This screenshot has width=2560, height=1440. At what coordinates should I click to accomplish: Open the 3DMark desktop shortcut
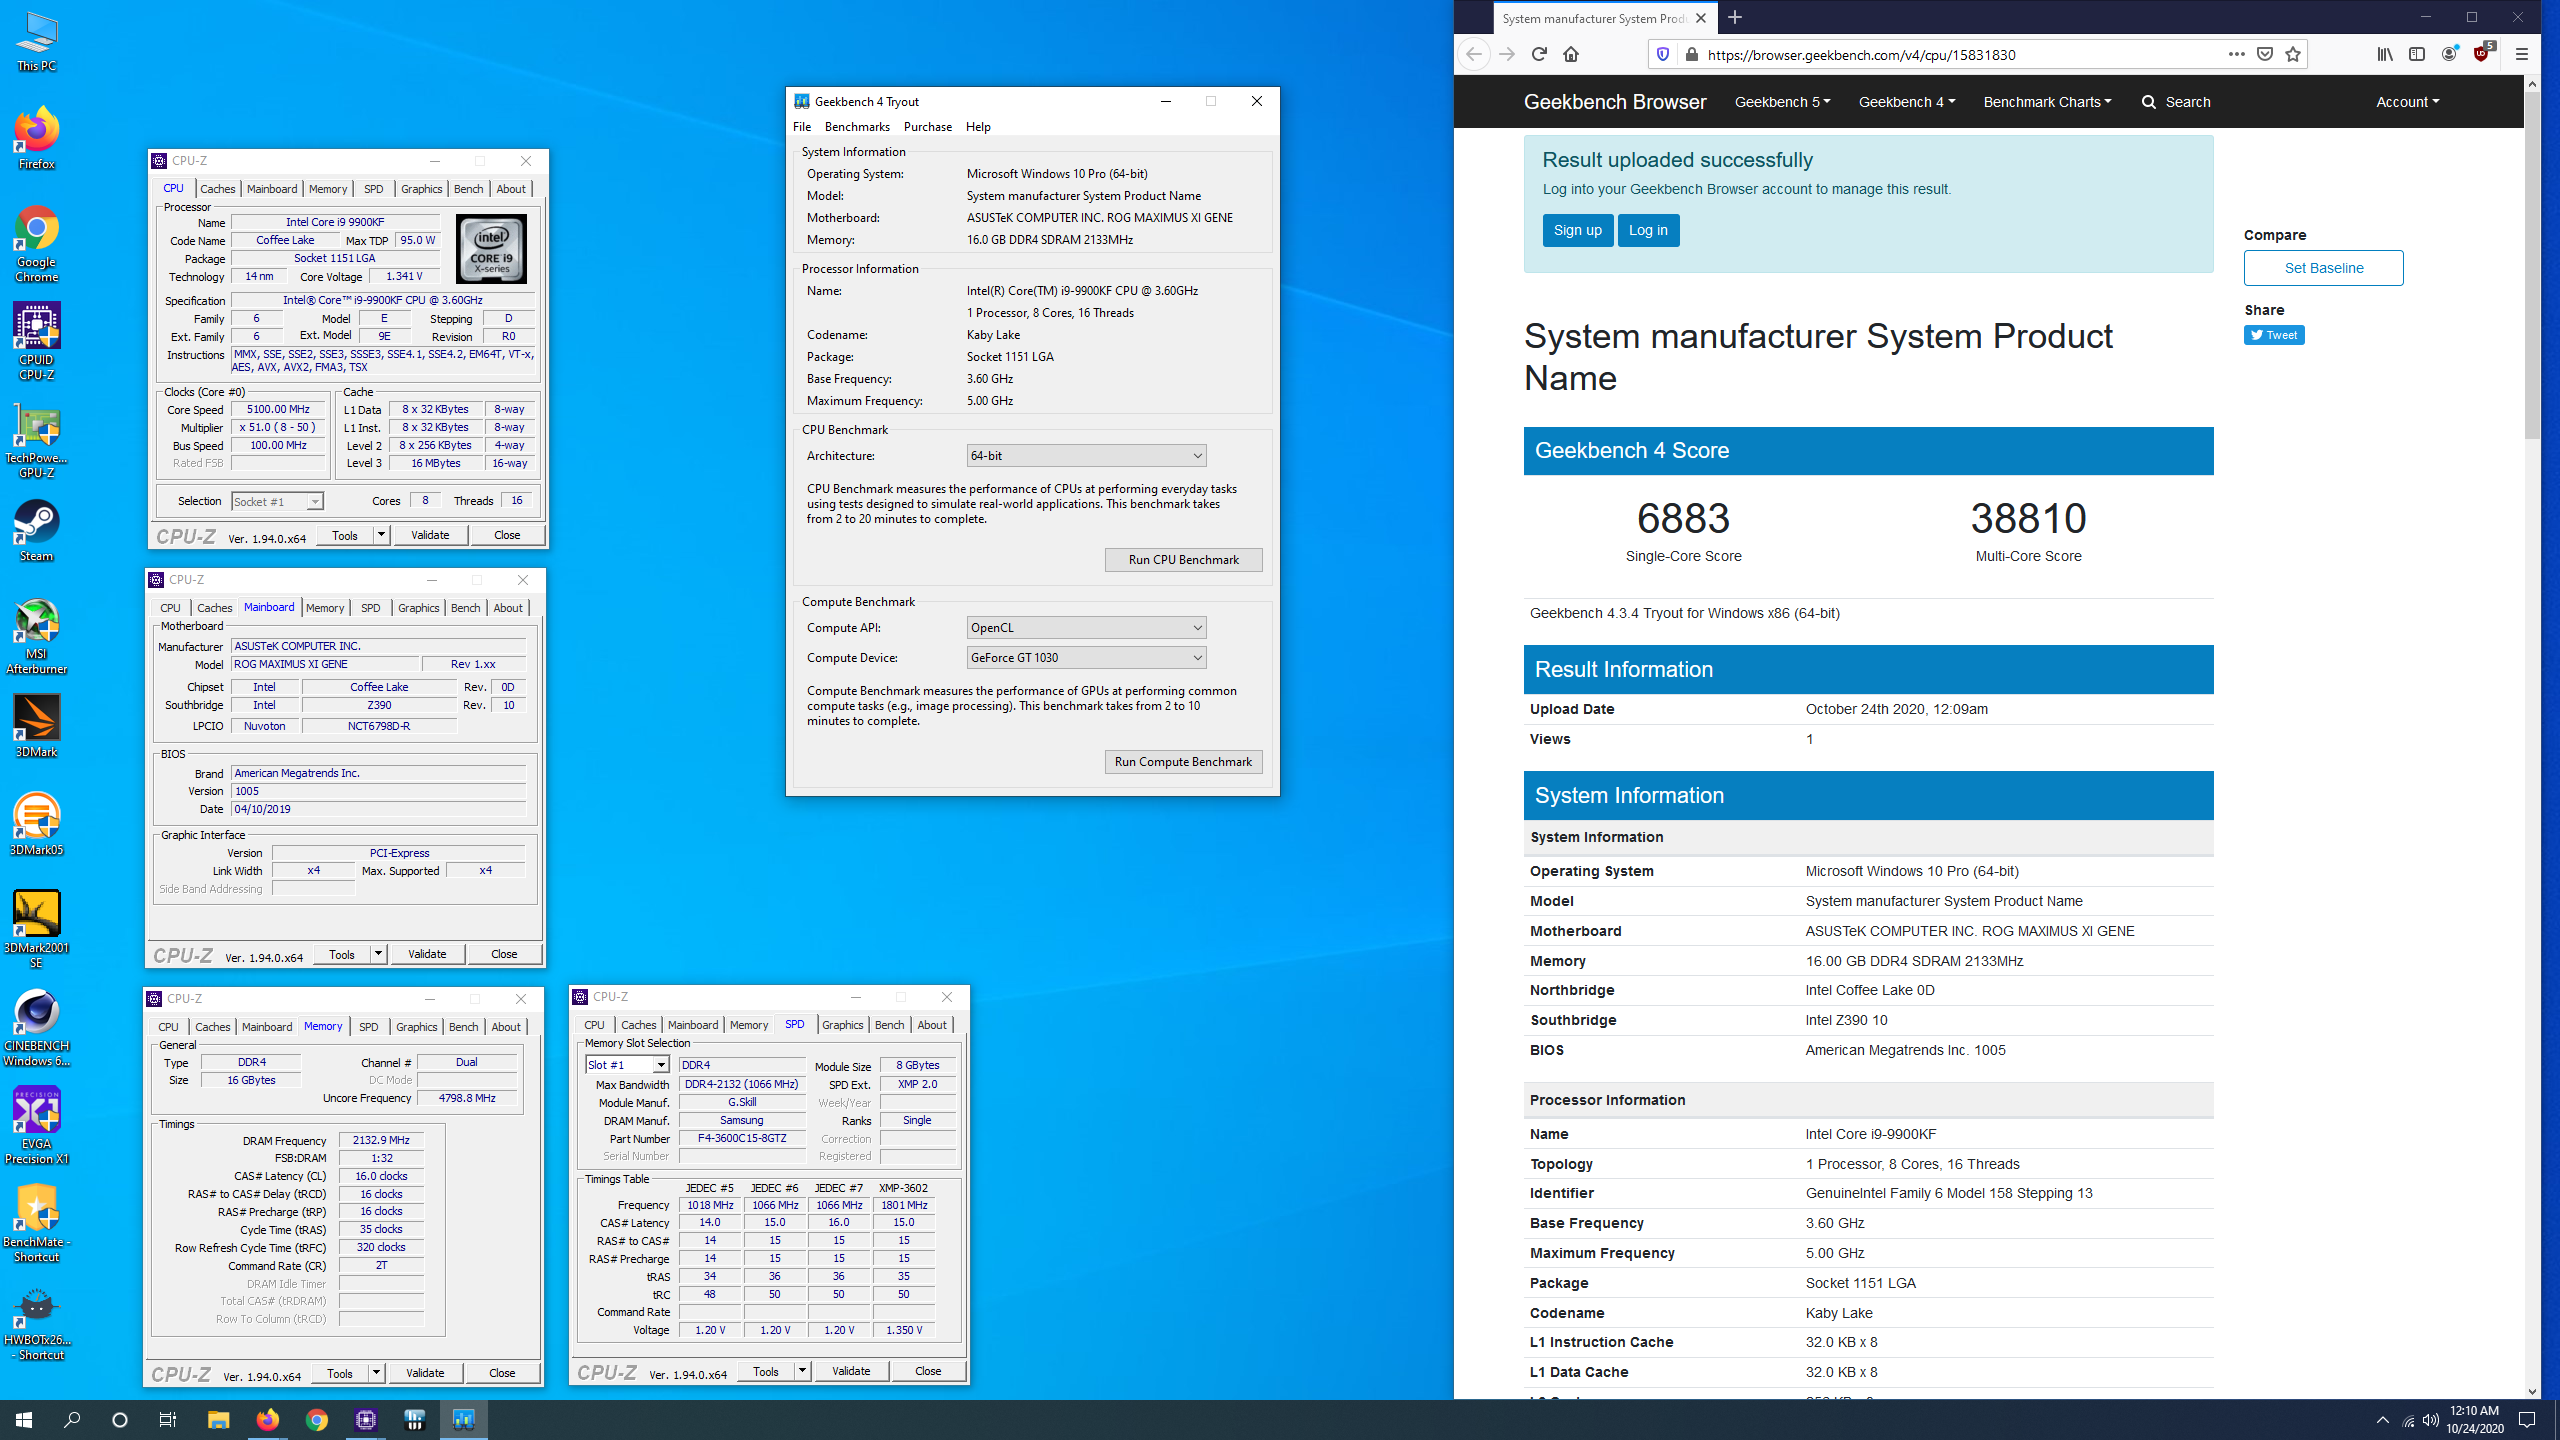[x=37, y=727]
